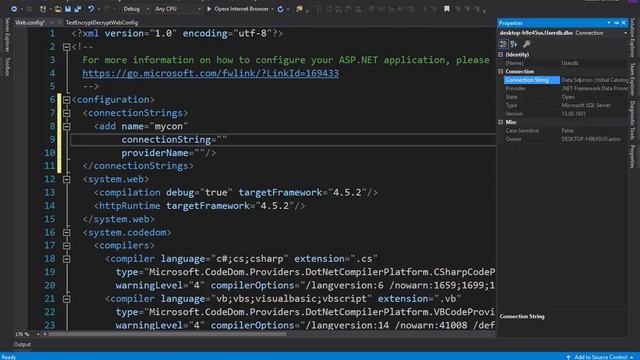
Task: Collapse the connectionStrings element on line 7
Action: pos(67,113)
